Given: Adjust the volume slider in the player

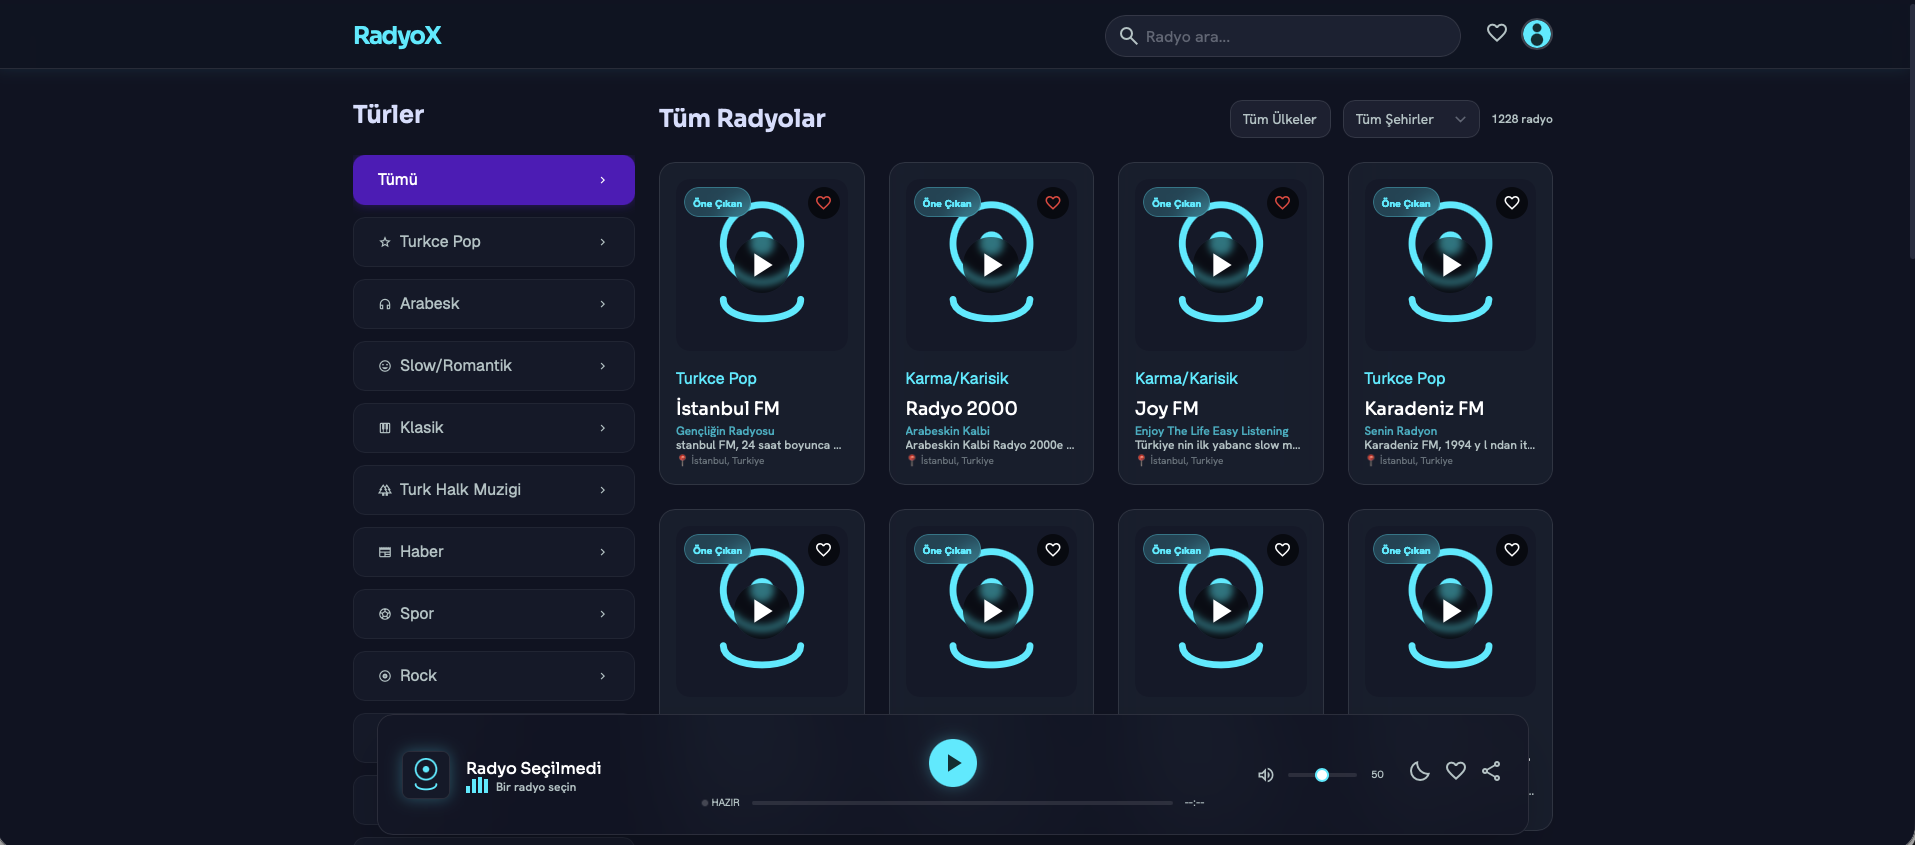Looking at the screenshot, I should pos(1322,775).
